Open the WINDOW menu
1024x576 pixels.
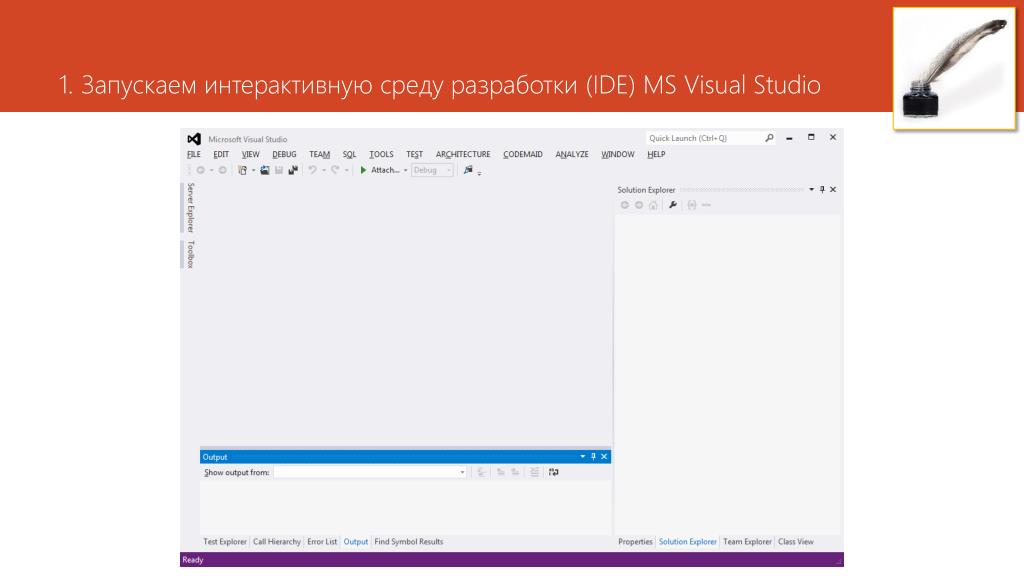coord(618,155)
